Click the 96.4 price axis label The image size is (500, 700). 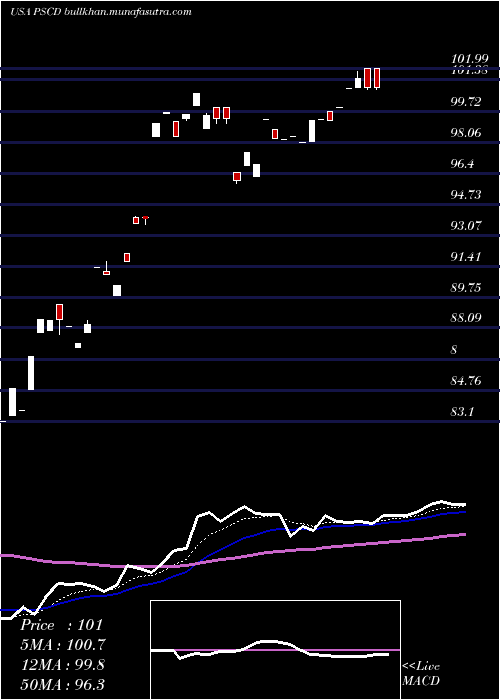point(462,164)
